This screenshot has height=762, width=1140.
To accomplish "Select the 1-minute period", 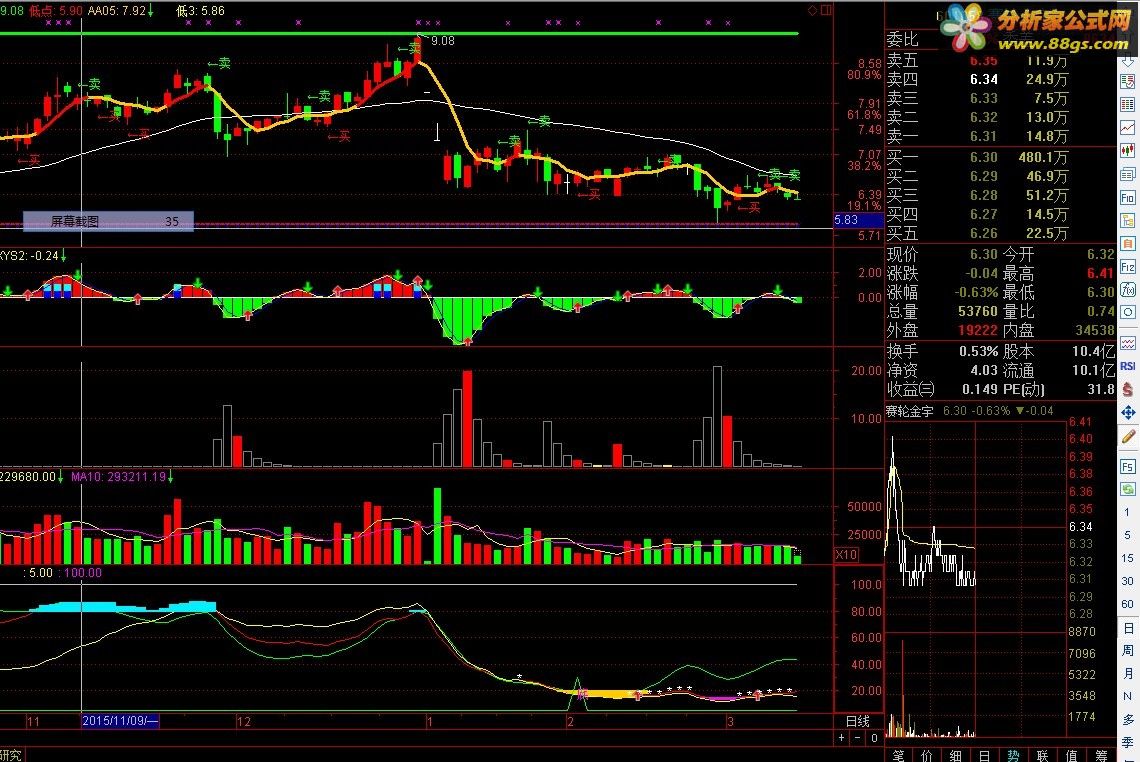I will [1128, 513].
